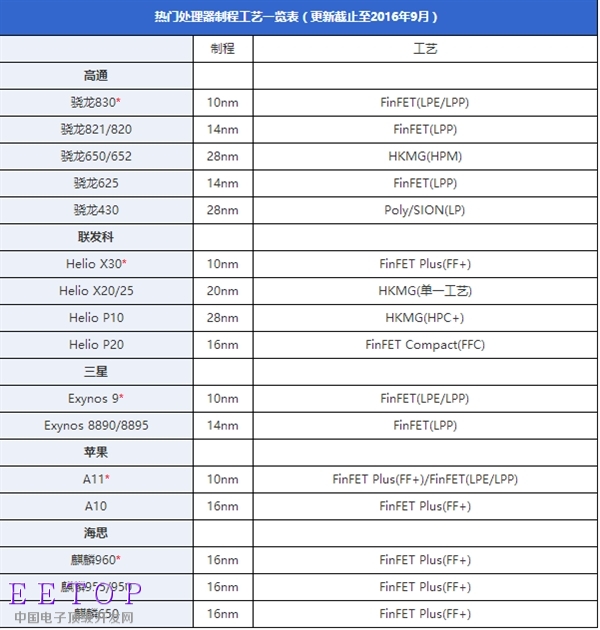
Task: Click "FinFET Plus(FF+)" in the Helio X30 row
Action: pos(425,264)
